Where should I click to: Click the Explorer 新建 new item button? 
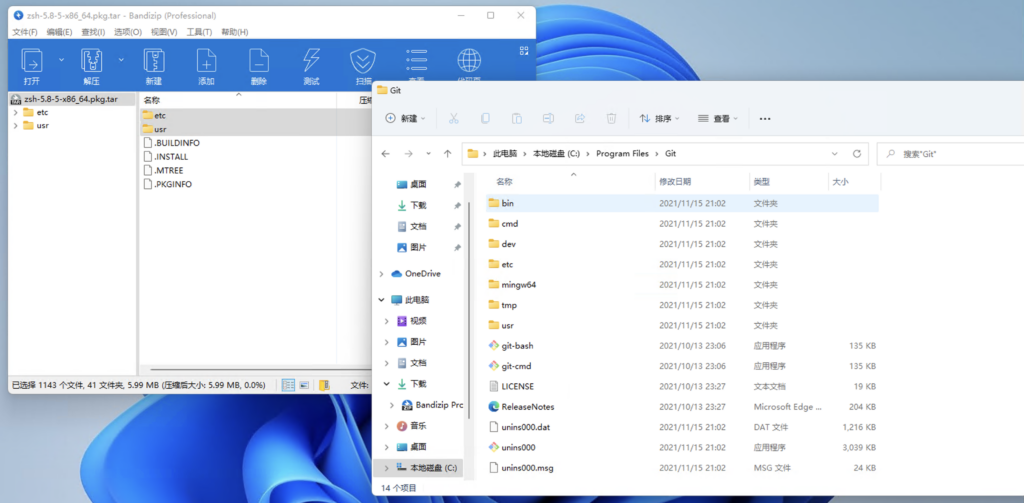(x=406, y=119)
